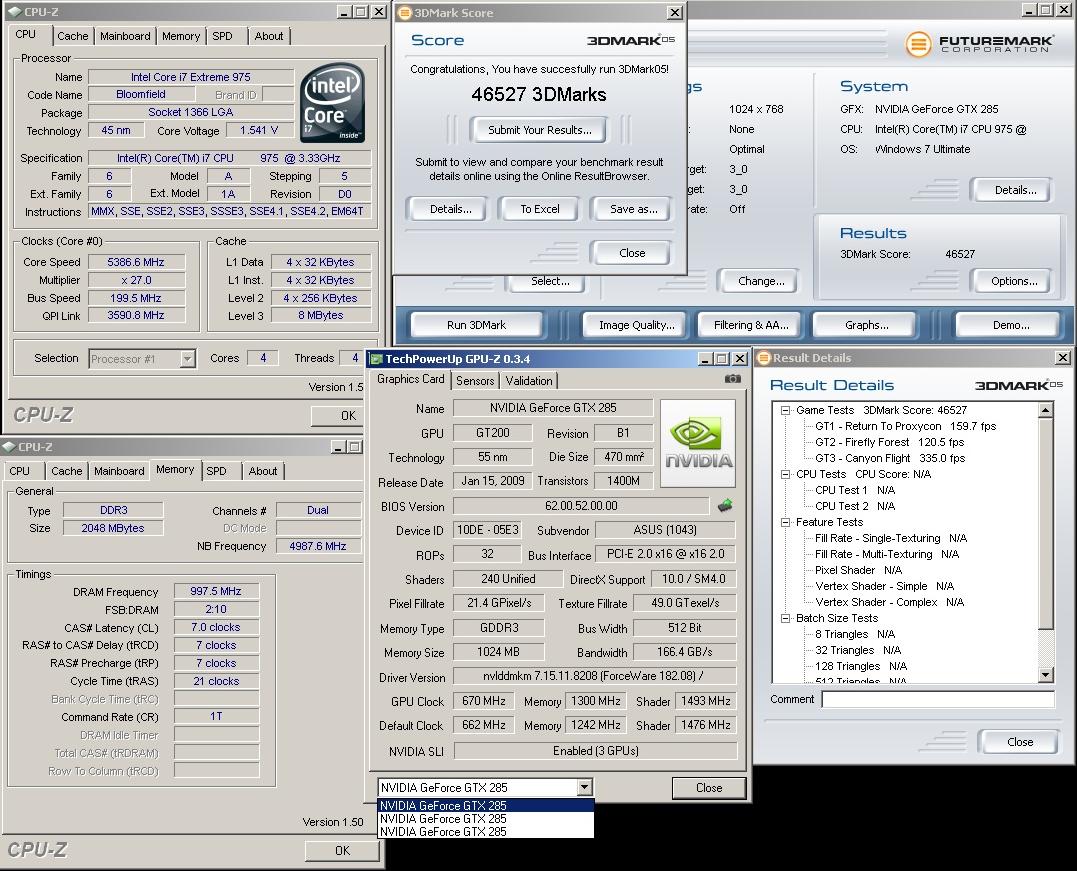Click the To Excel button
The width and height of the screenshot is (1077, 871).
pyautogui.click(x=540, y=209)
